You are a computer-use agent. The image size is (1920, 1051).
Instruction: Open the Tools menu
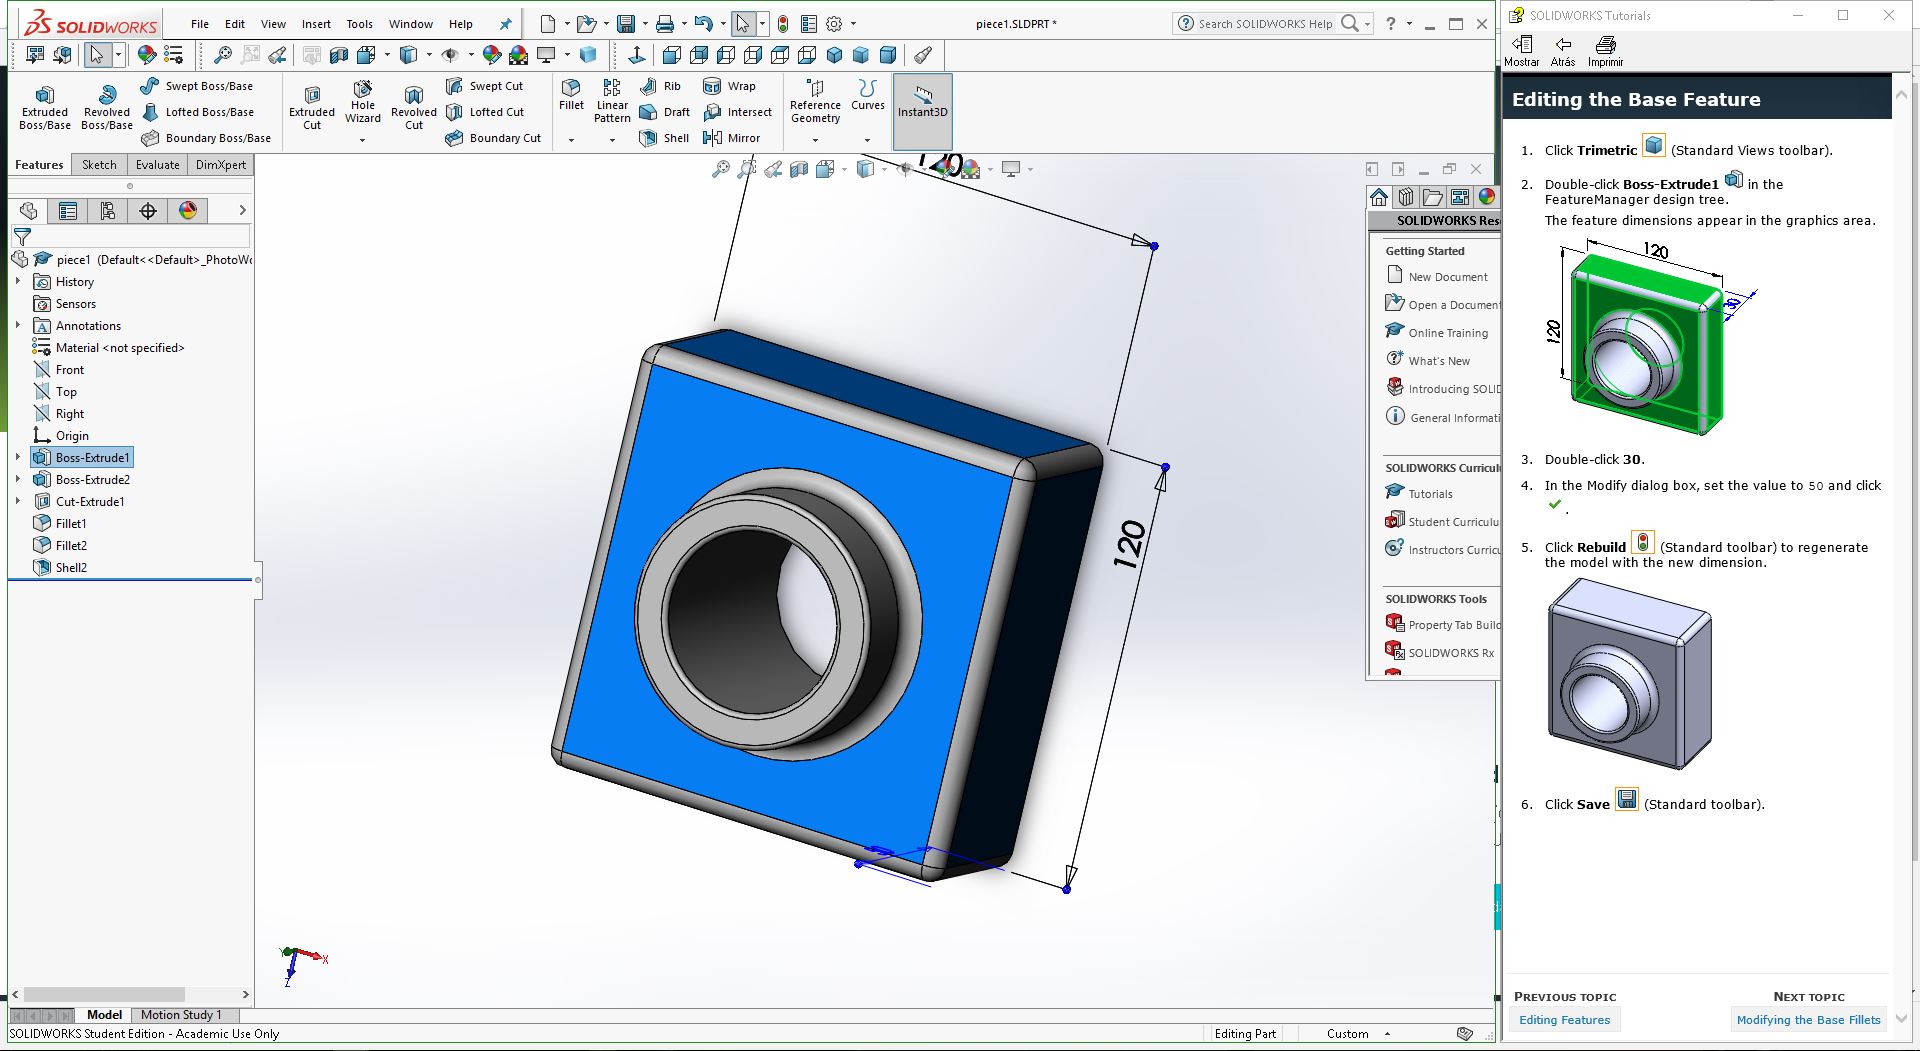pos(359,24)
